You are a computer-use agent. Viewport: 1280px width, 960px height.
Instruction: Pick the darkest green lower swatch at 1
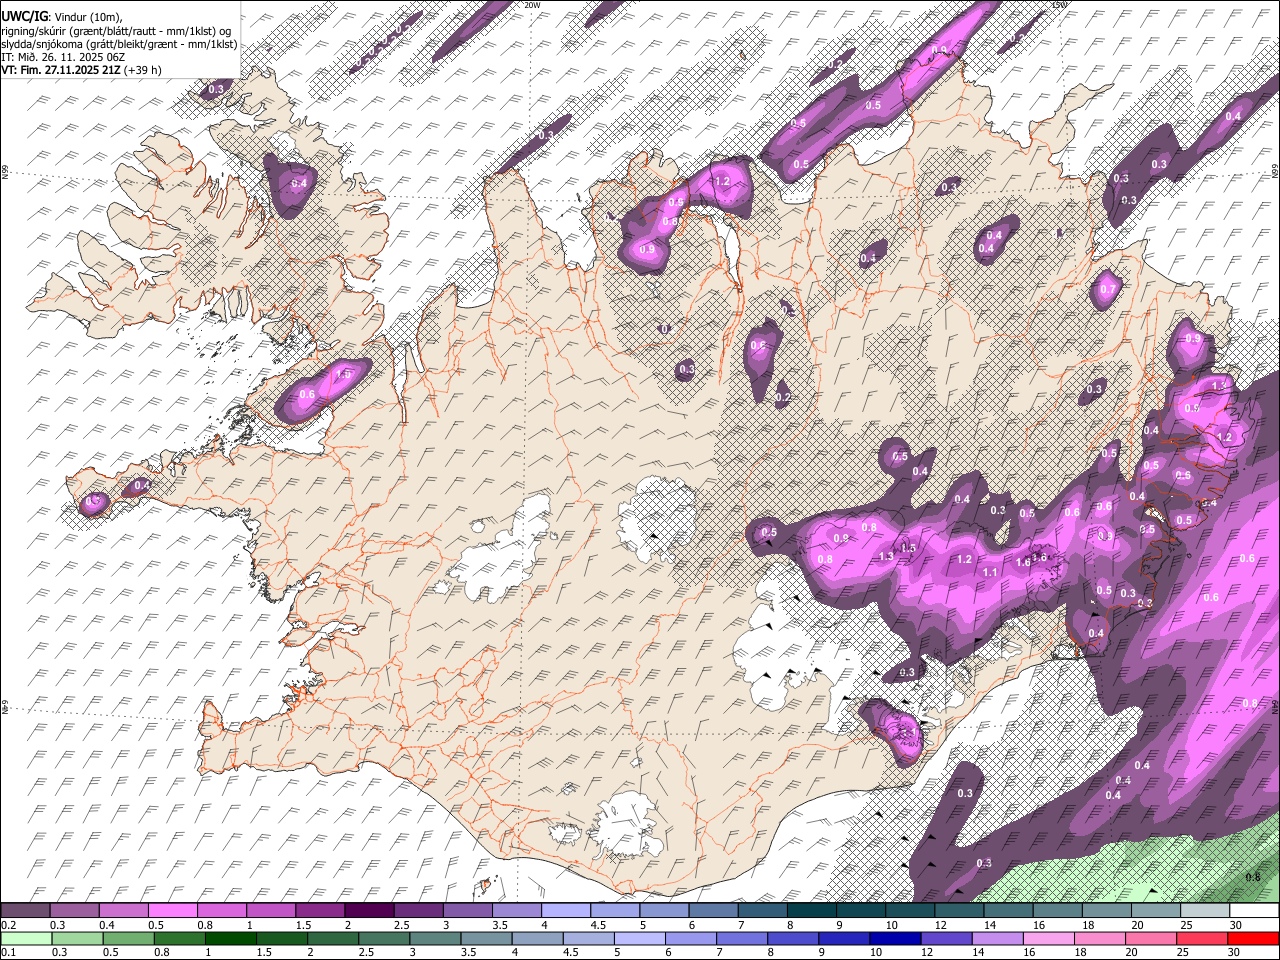231,938
